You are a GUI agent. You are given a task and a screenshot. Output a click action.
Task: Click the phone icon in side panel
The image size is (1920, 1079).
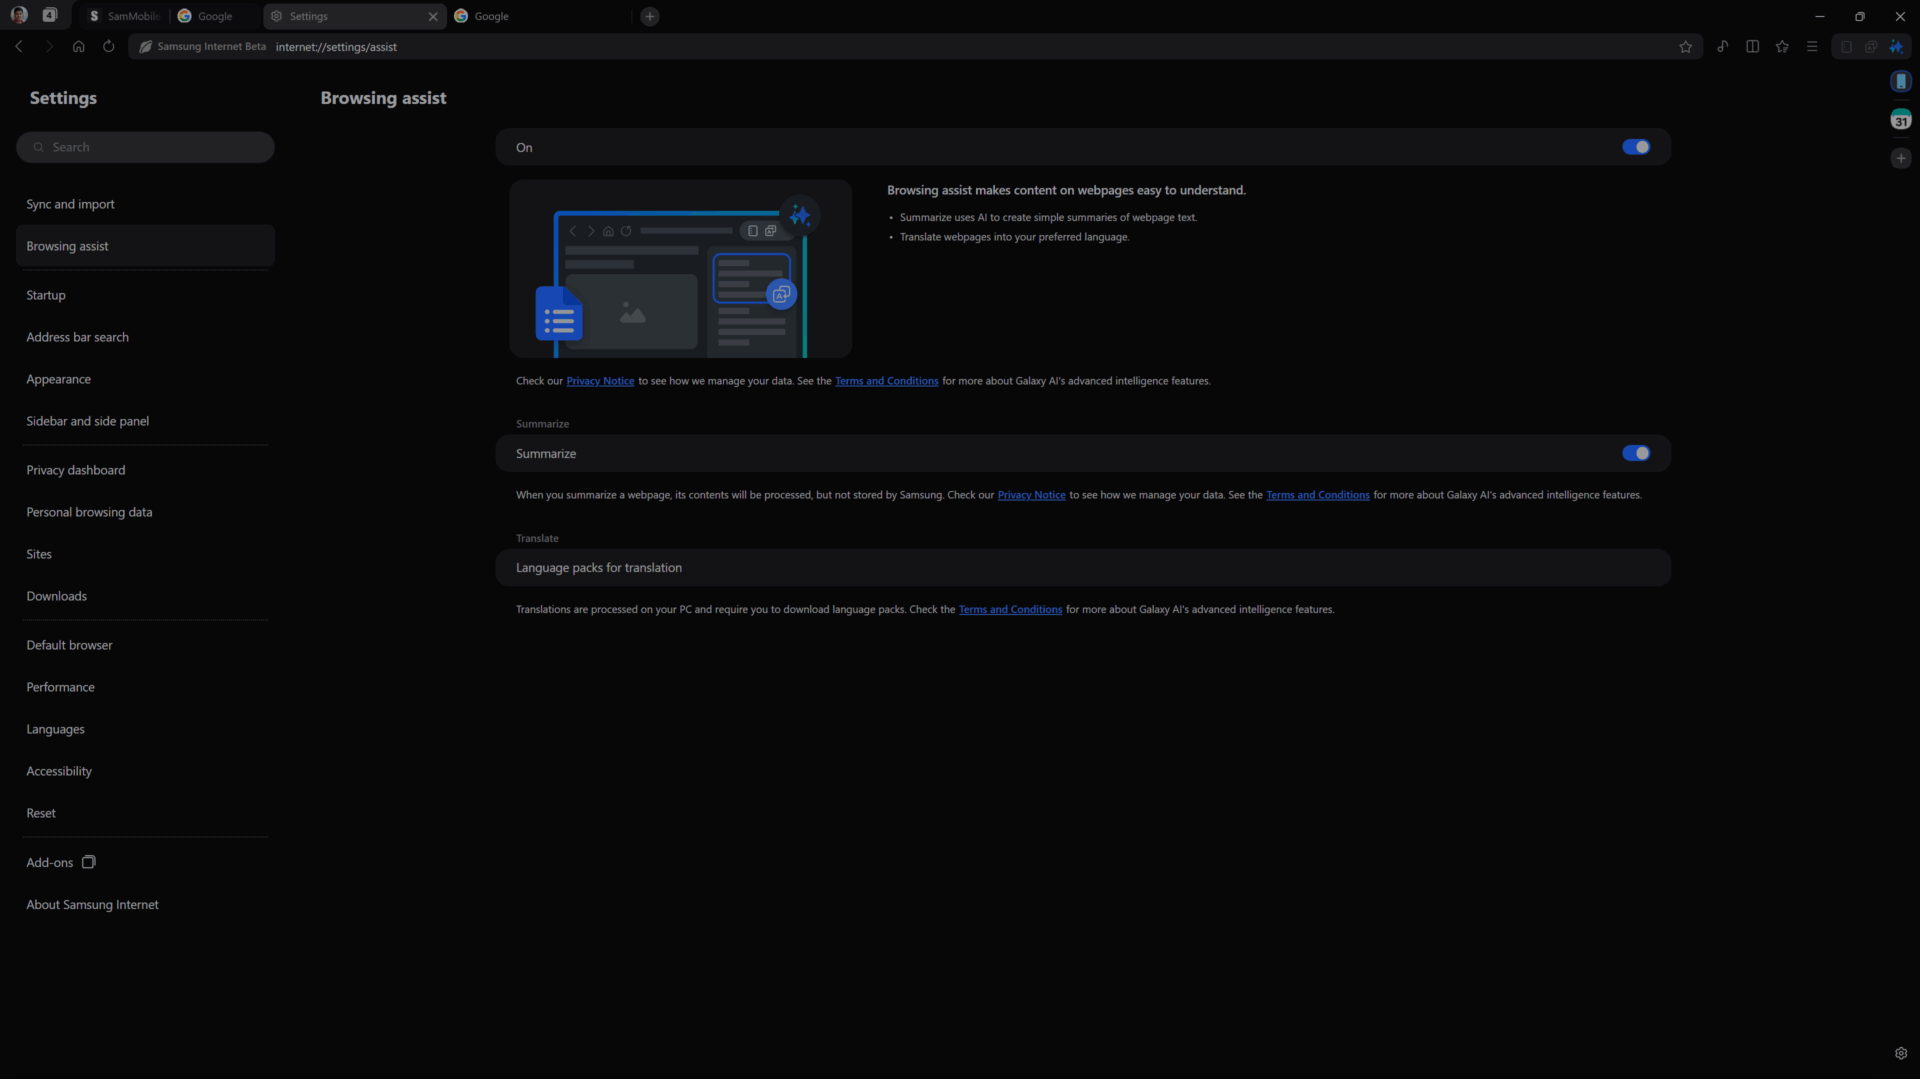click(1901, 81)
